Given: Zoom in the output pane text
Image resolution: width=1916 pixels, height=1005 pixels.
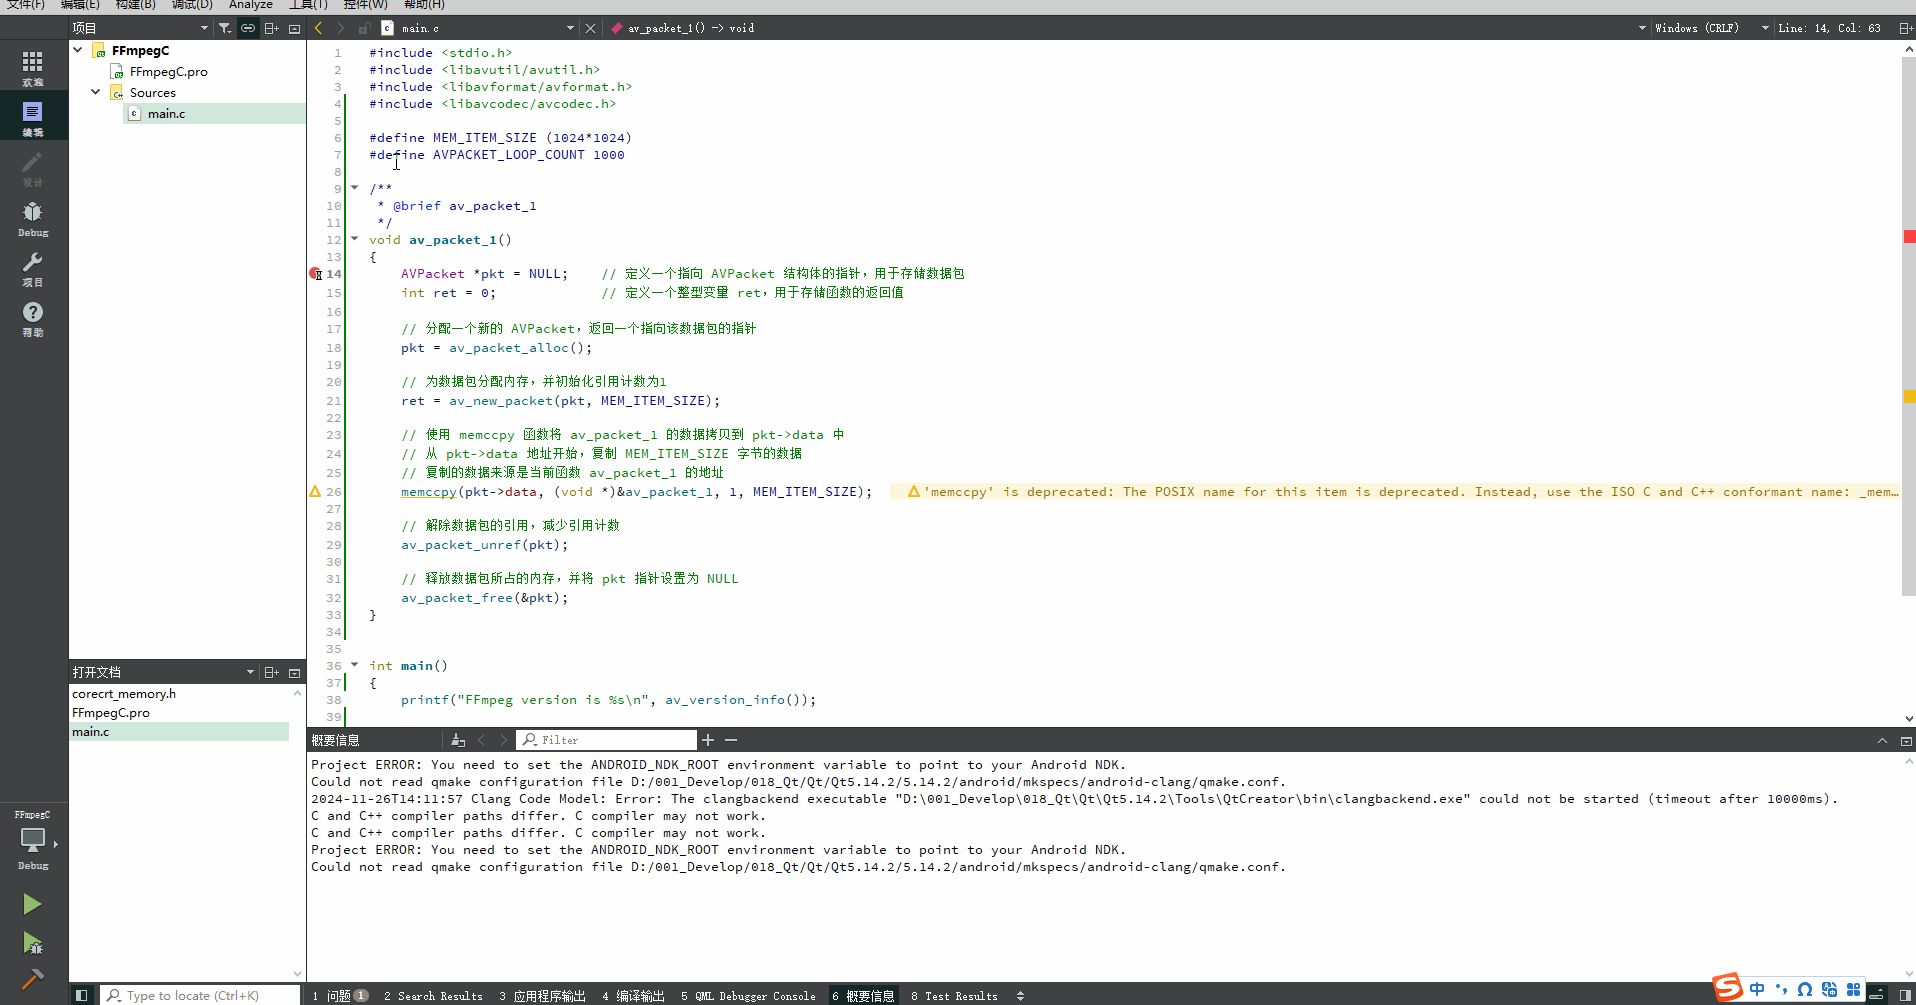Looking at the screenshot, I should pyautogui.click(x=708, y=740).
